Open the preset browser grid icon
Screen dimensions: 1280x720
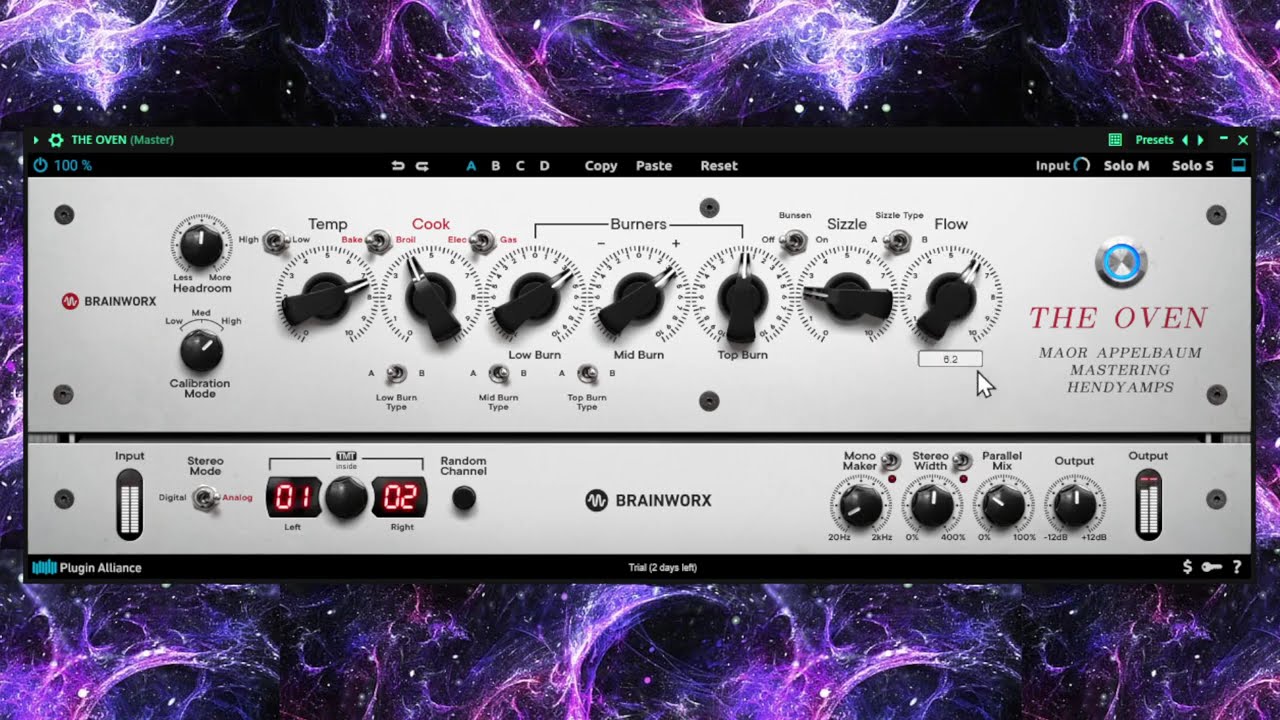click(1116, 140)
